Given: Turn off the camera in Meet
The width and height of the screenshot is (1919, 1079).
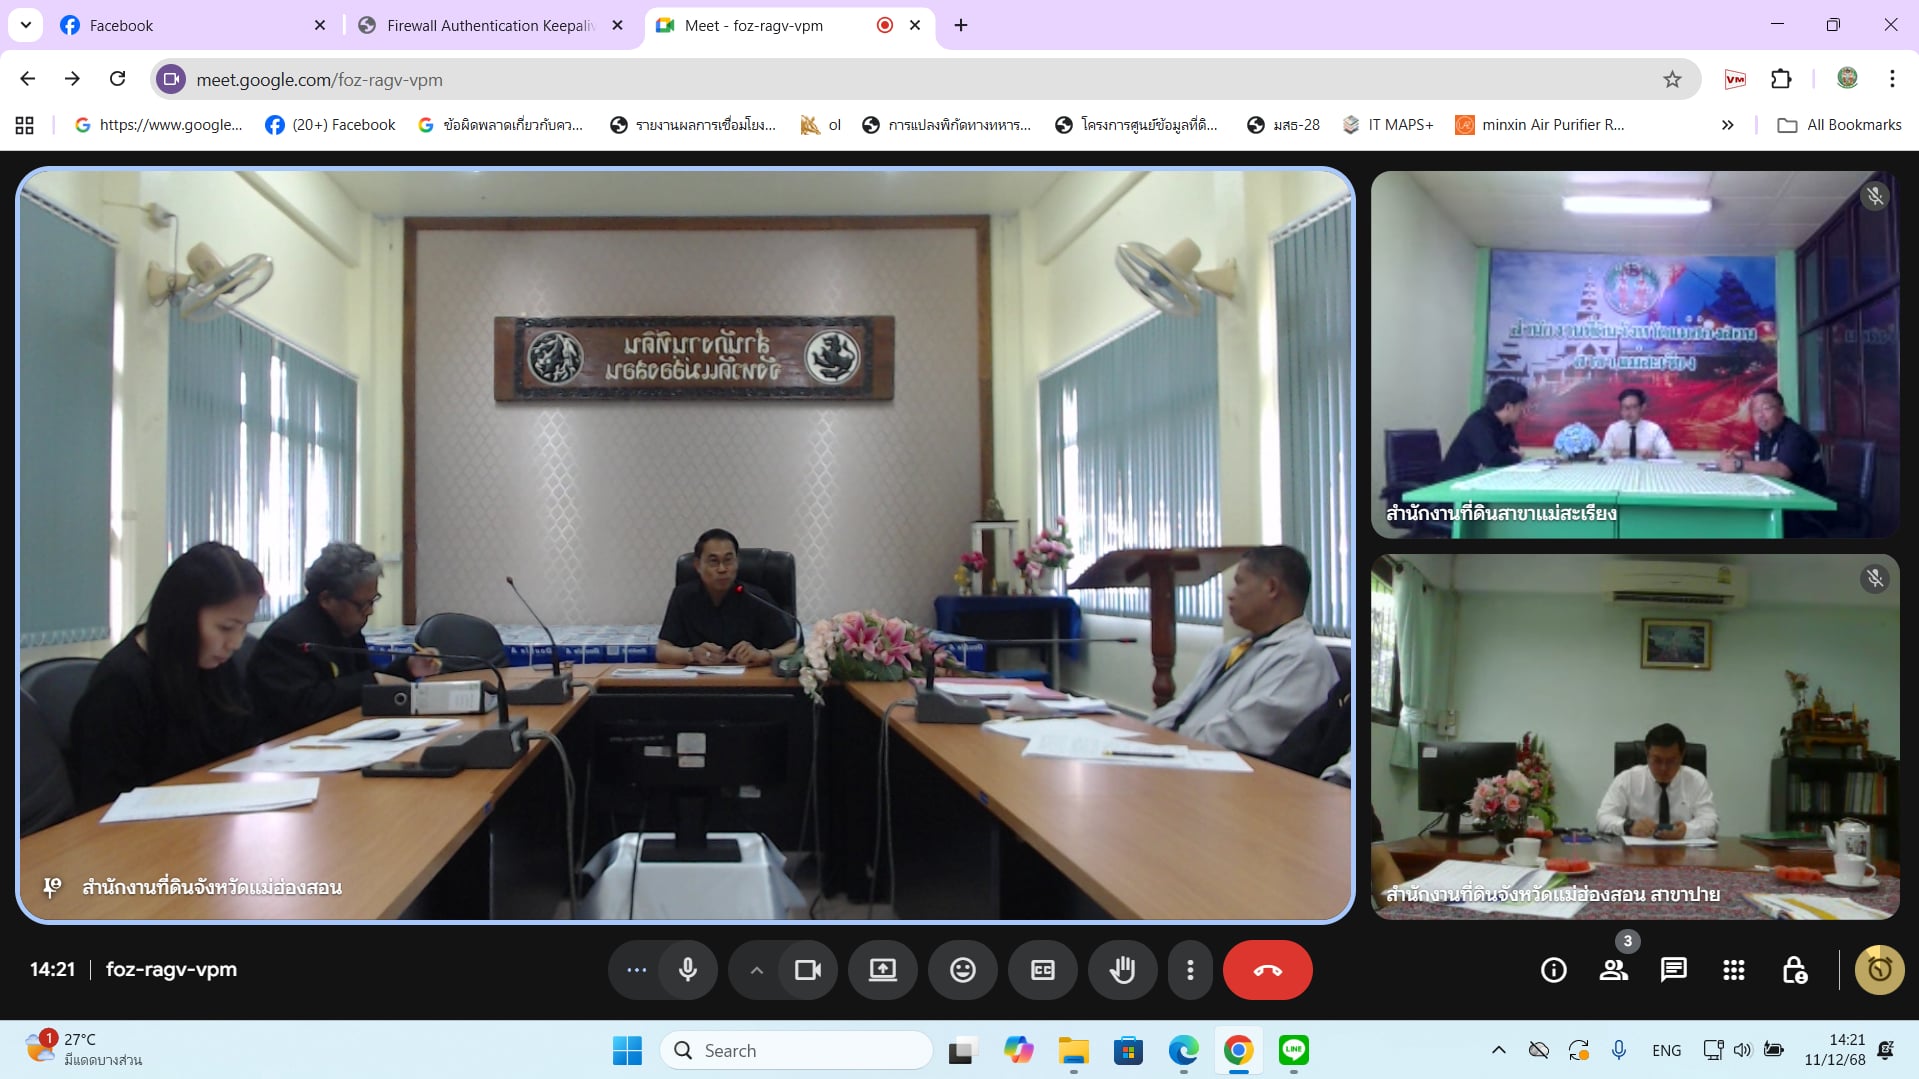Looking at the screenshot, I should tap(807, 970).
